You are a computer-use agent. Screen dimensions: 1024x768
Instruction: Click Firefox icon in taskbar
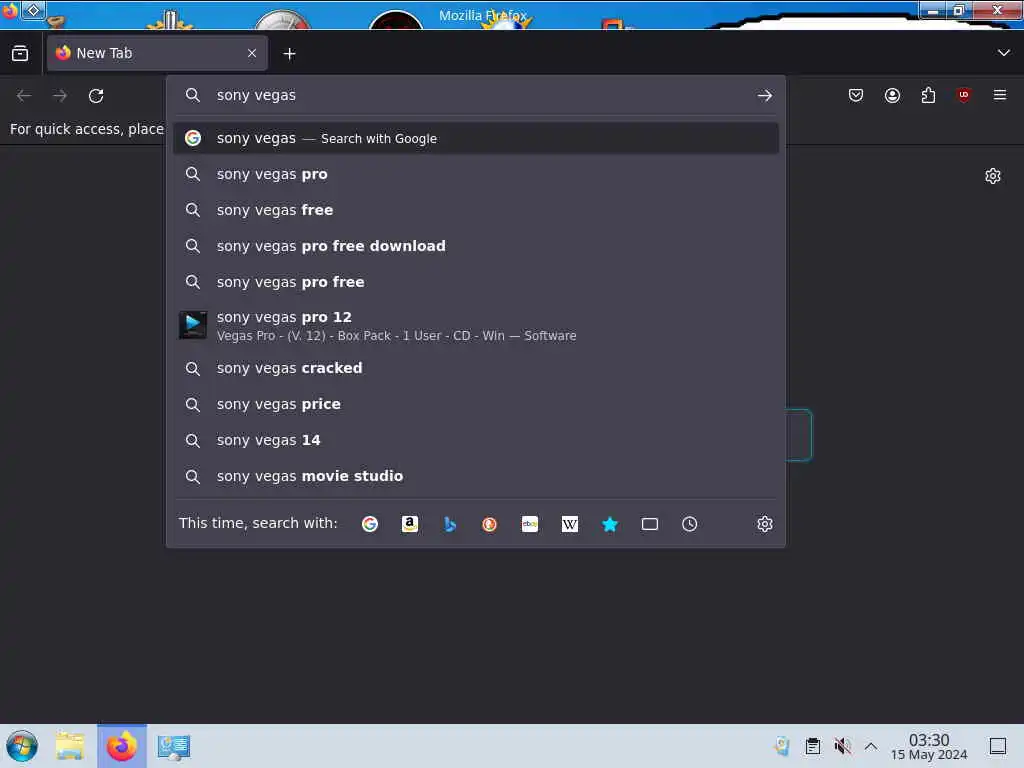coord(122,746)
